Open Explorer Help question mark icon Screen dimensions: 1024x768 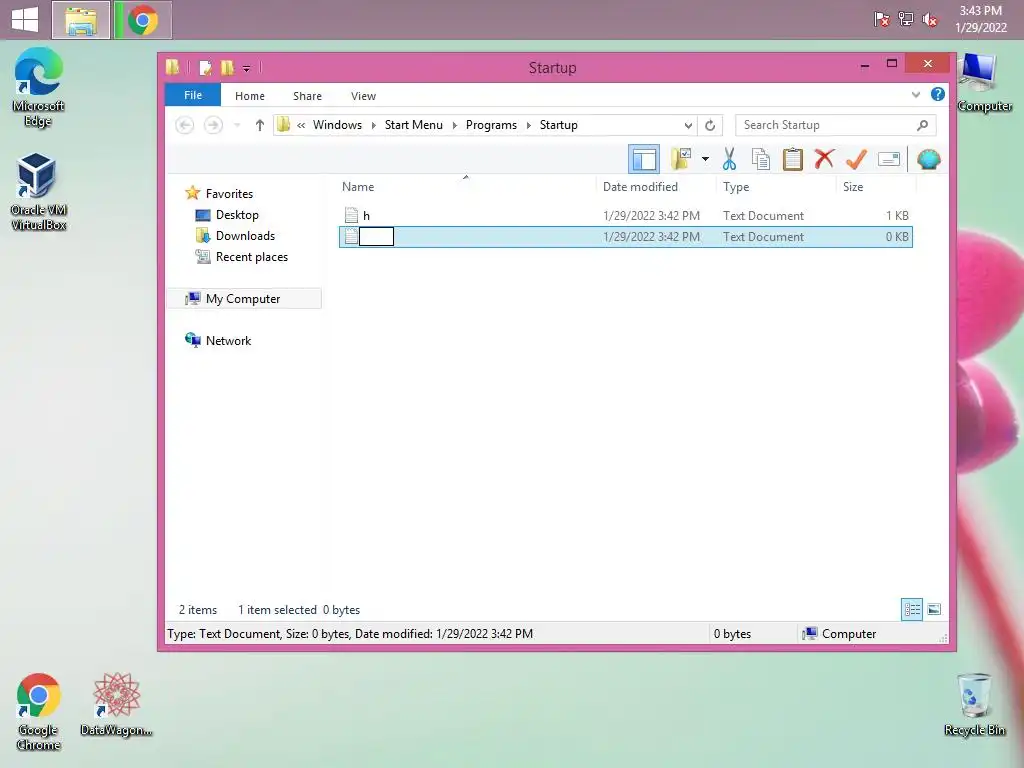coord(938,94)
